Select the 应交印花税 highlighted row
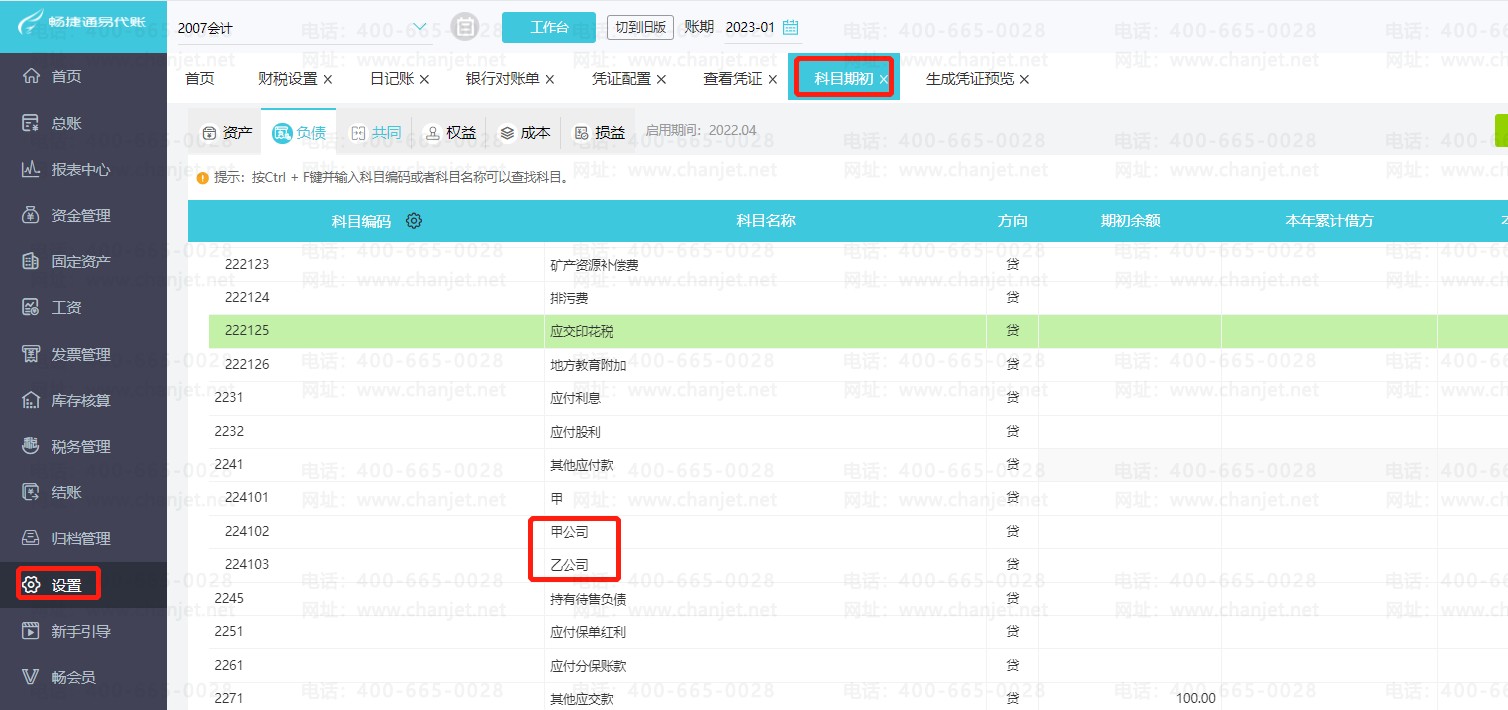This screenshot has height=710, width=1508. tap(858, 330)
